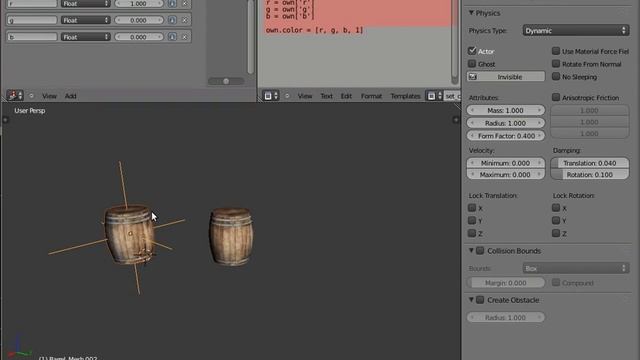Screen dimensions: 640x360
Task: Lock Rotation on X axis
Action: tap(556, 208)
